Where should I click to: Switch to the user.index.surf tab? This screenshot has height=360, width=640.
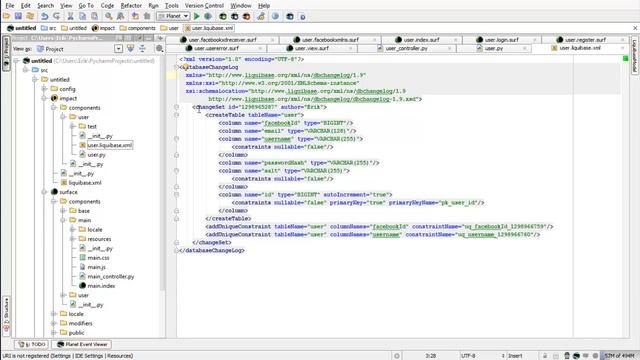coord(421,40)
